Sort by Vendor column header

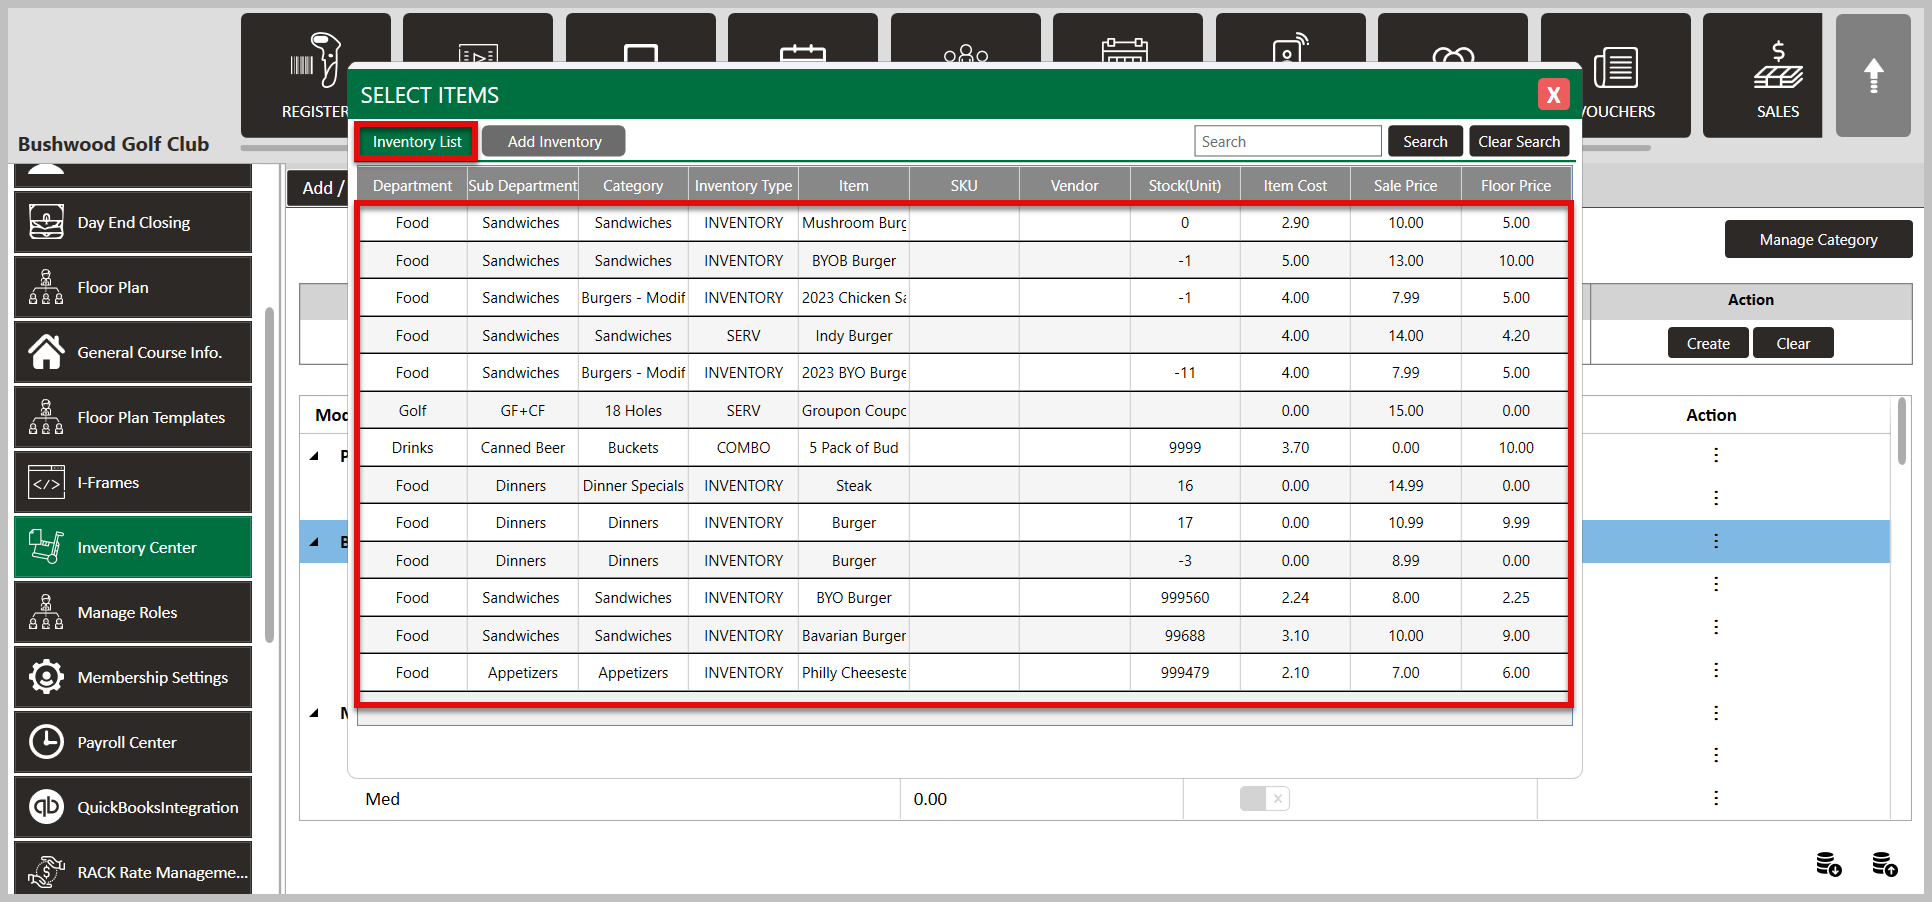[1074, 186]
